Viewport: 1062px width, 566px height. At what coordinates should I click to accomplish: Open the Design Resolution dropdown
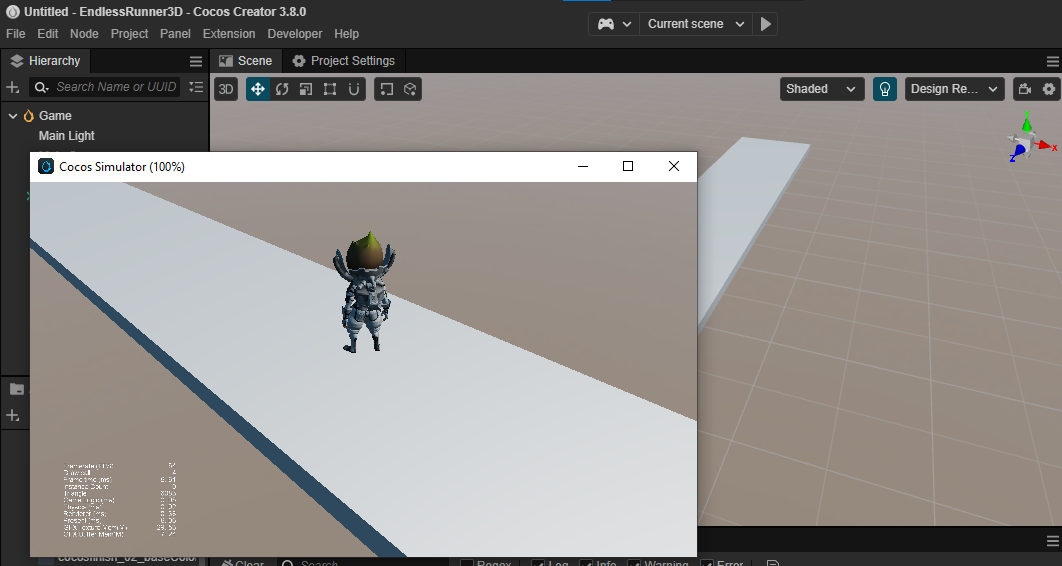[x=955, y=89]
